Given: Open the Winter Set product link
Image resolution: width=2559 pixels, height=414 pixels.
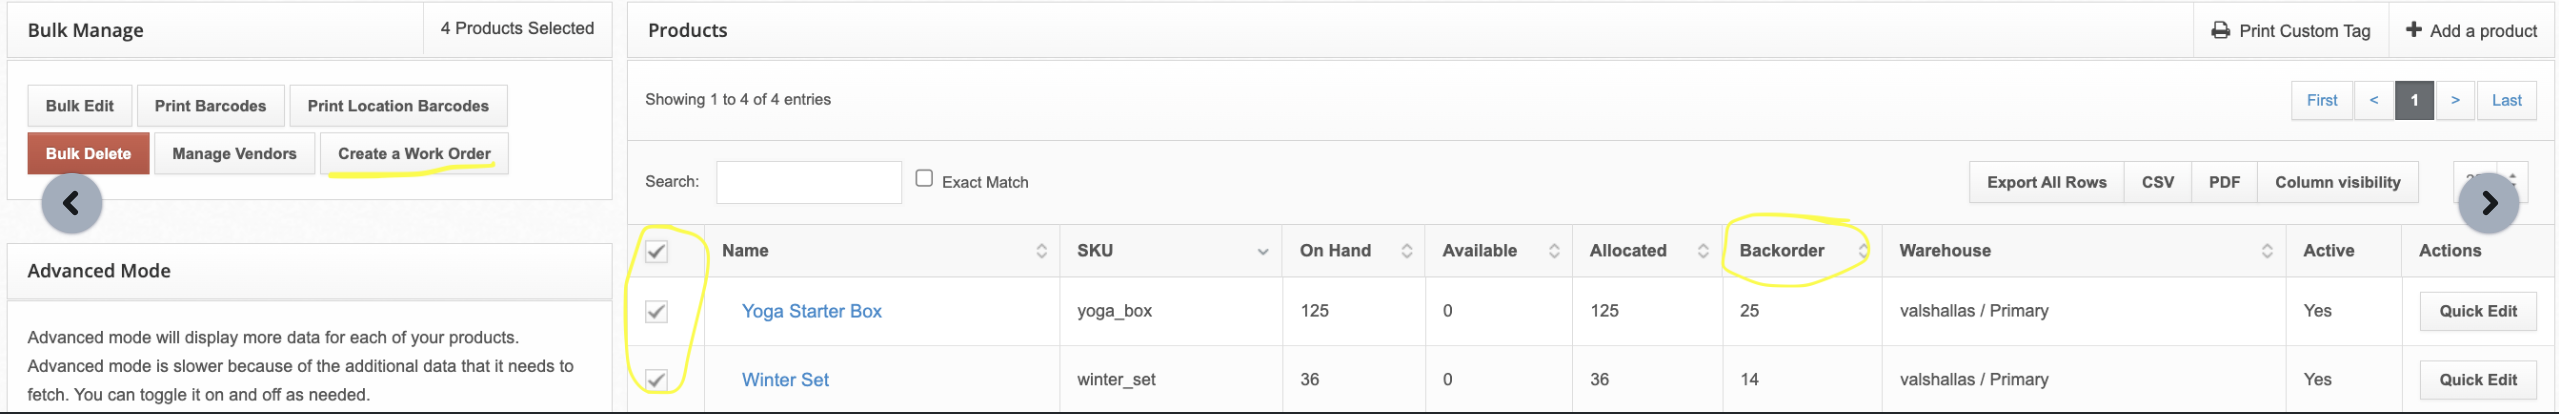Looking at the screenshot, I should pyautogui.click(x=785, y=380).
